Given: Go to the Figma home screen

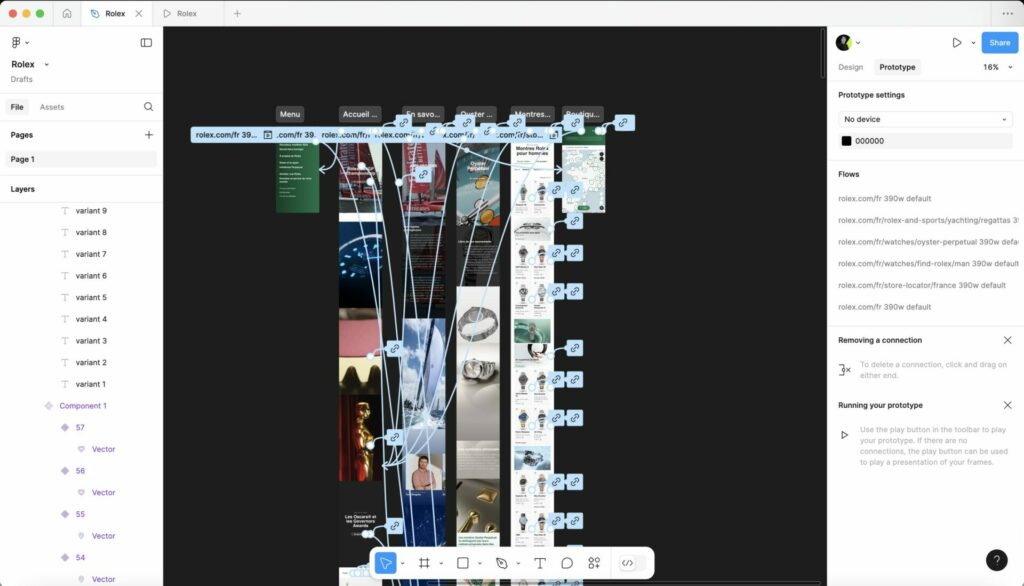Looking at the screenshot, I should (x=67, y=13).
